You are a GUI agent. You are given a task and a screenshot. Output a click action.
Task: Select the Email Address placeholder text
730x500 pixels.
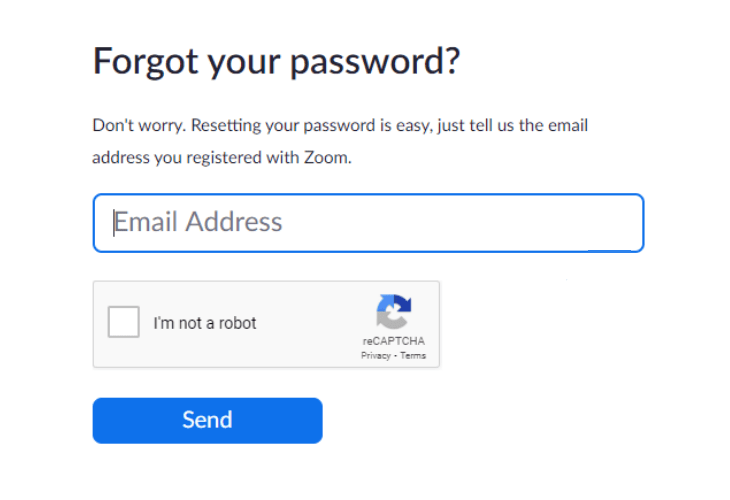click(x=198, y=222)
